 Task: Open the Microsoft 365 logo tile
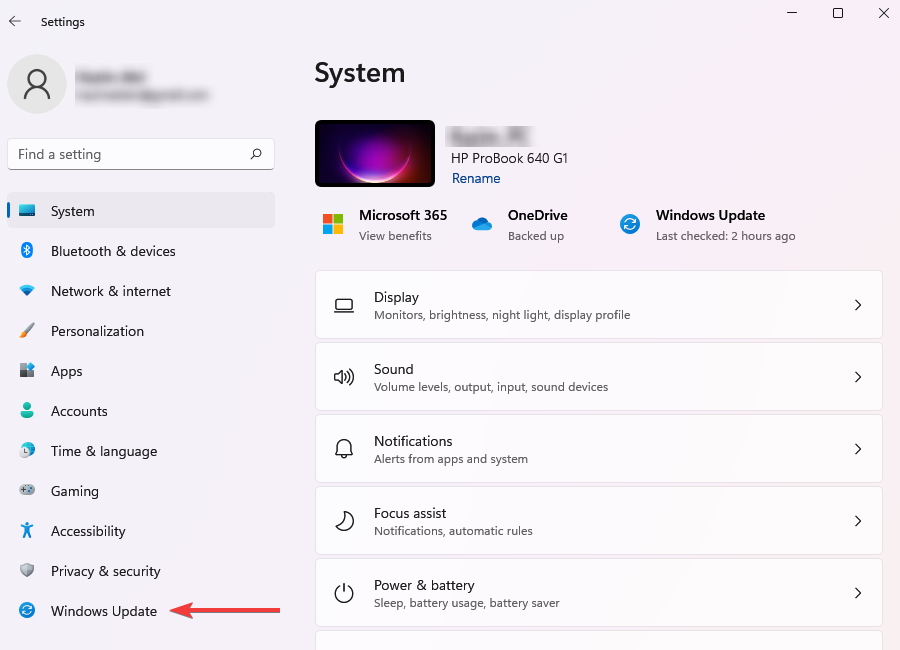tap(333, 225)
